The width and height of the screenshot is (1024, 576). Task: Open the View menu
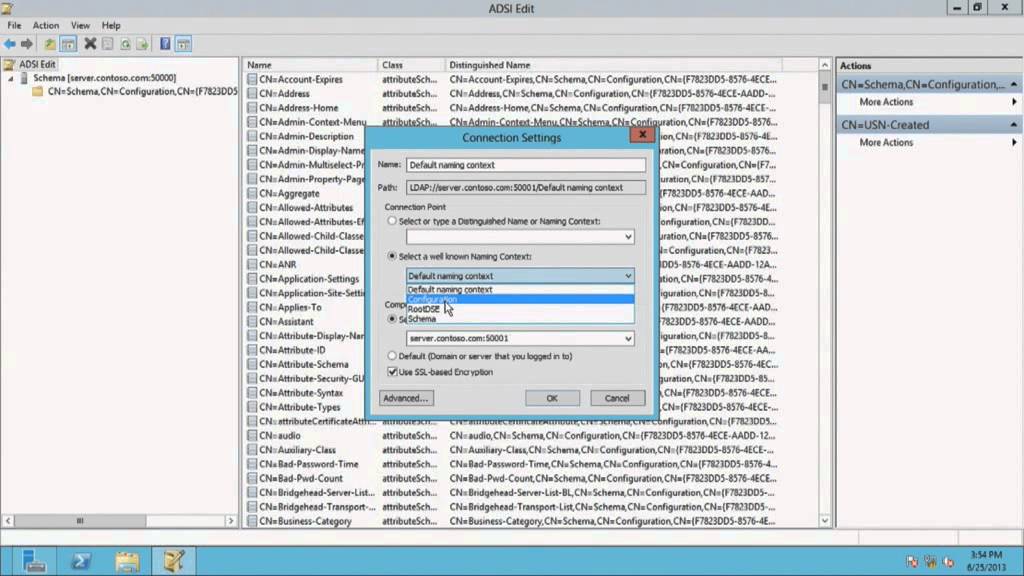80,25
